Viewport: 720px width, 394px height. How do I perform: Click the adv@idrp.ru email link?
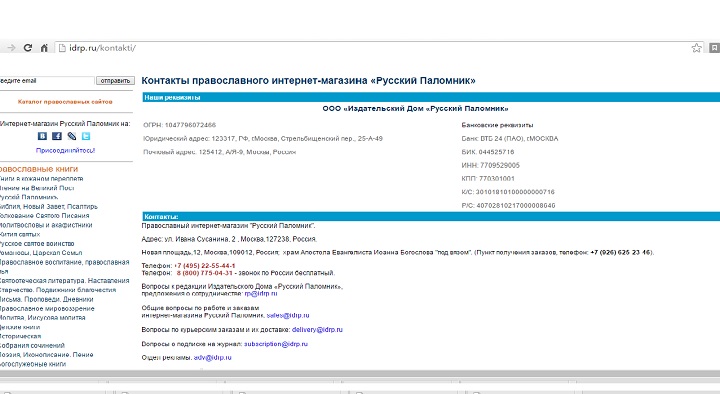coord(213,358)
